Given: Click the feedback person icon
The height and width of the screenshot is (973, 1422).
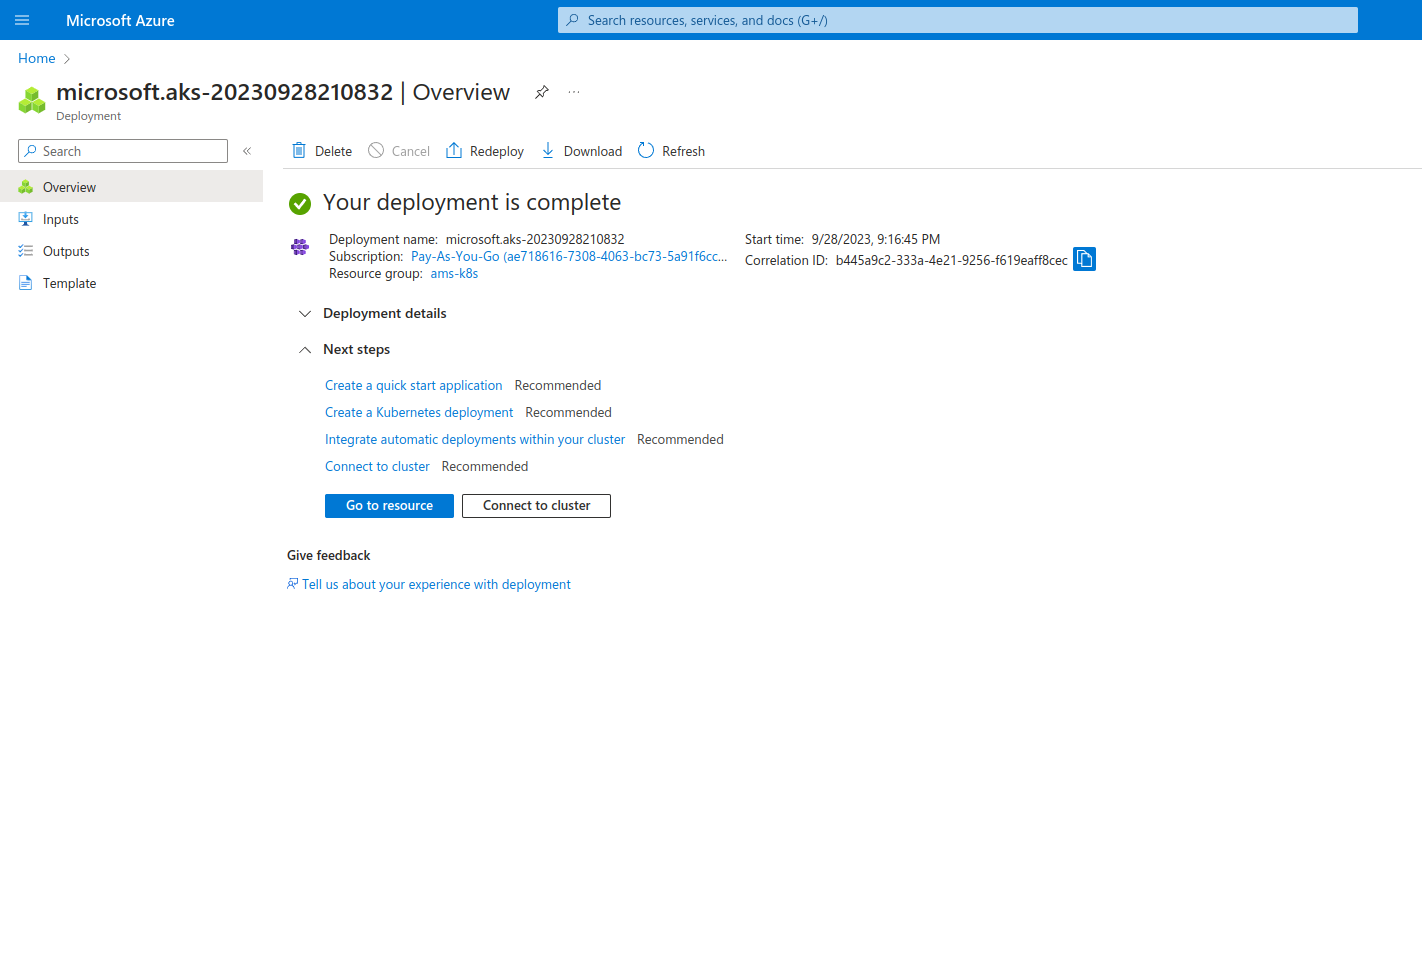Looking at the screenshot, I should (293, 584).
